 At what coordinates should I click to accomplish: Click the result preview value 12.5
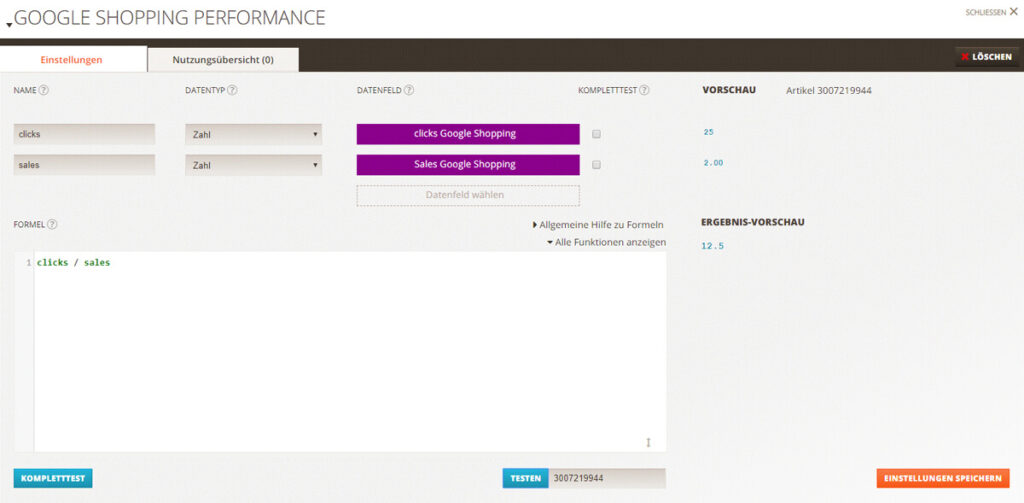pos(712,247)
